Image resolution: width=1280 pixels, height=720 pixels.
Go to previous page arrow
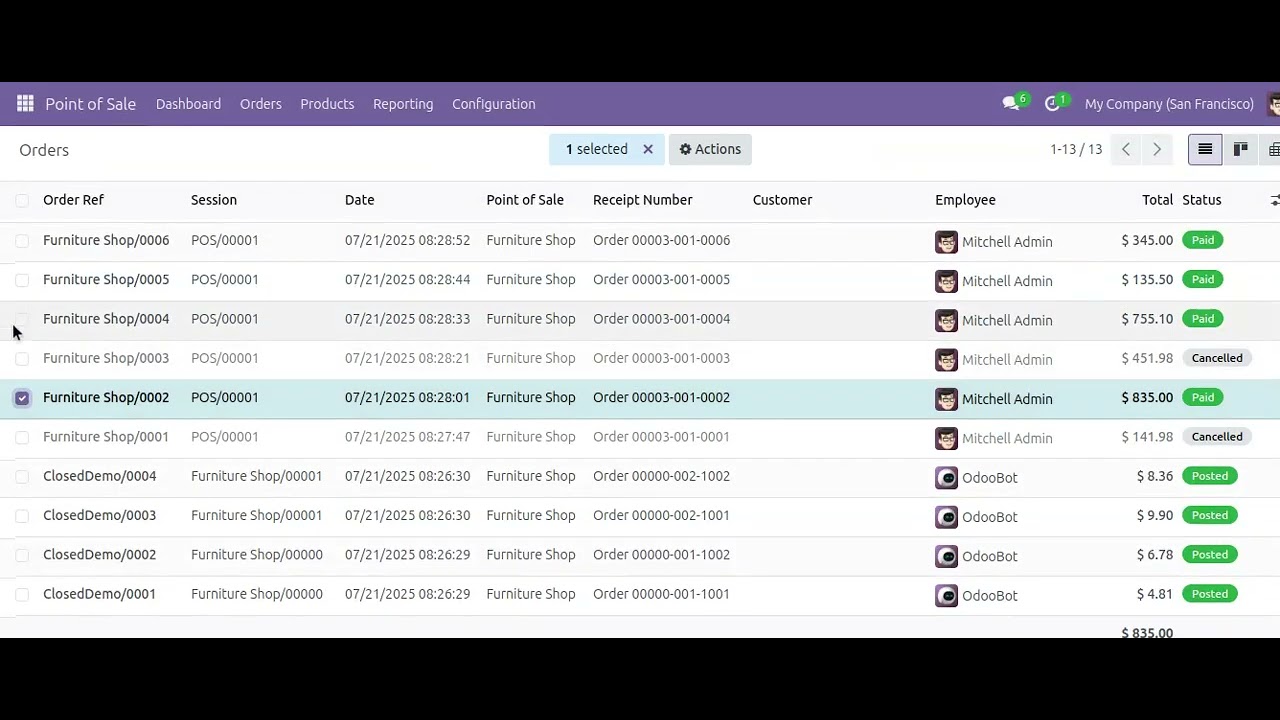click(x=1126, y=149)
